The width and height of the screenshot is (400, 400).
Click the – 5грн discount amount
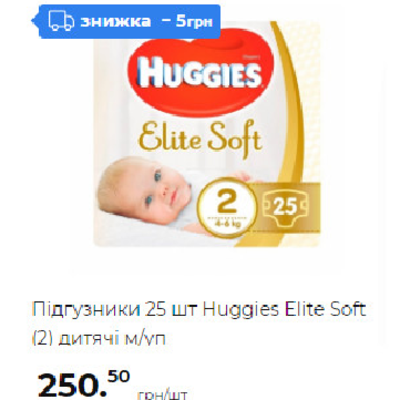tap(187, 22)
